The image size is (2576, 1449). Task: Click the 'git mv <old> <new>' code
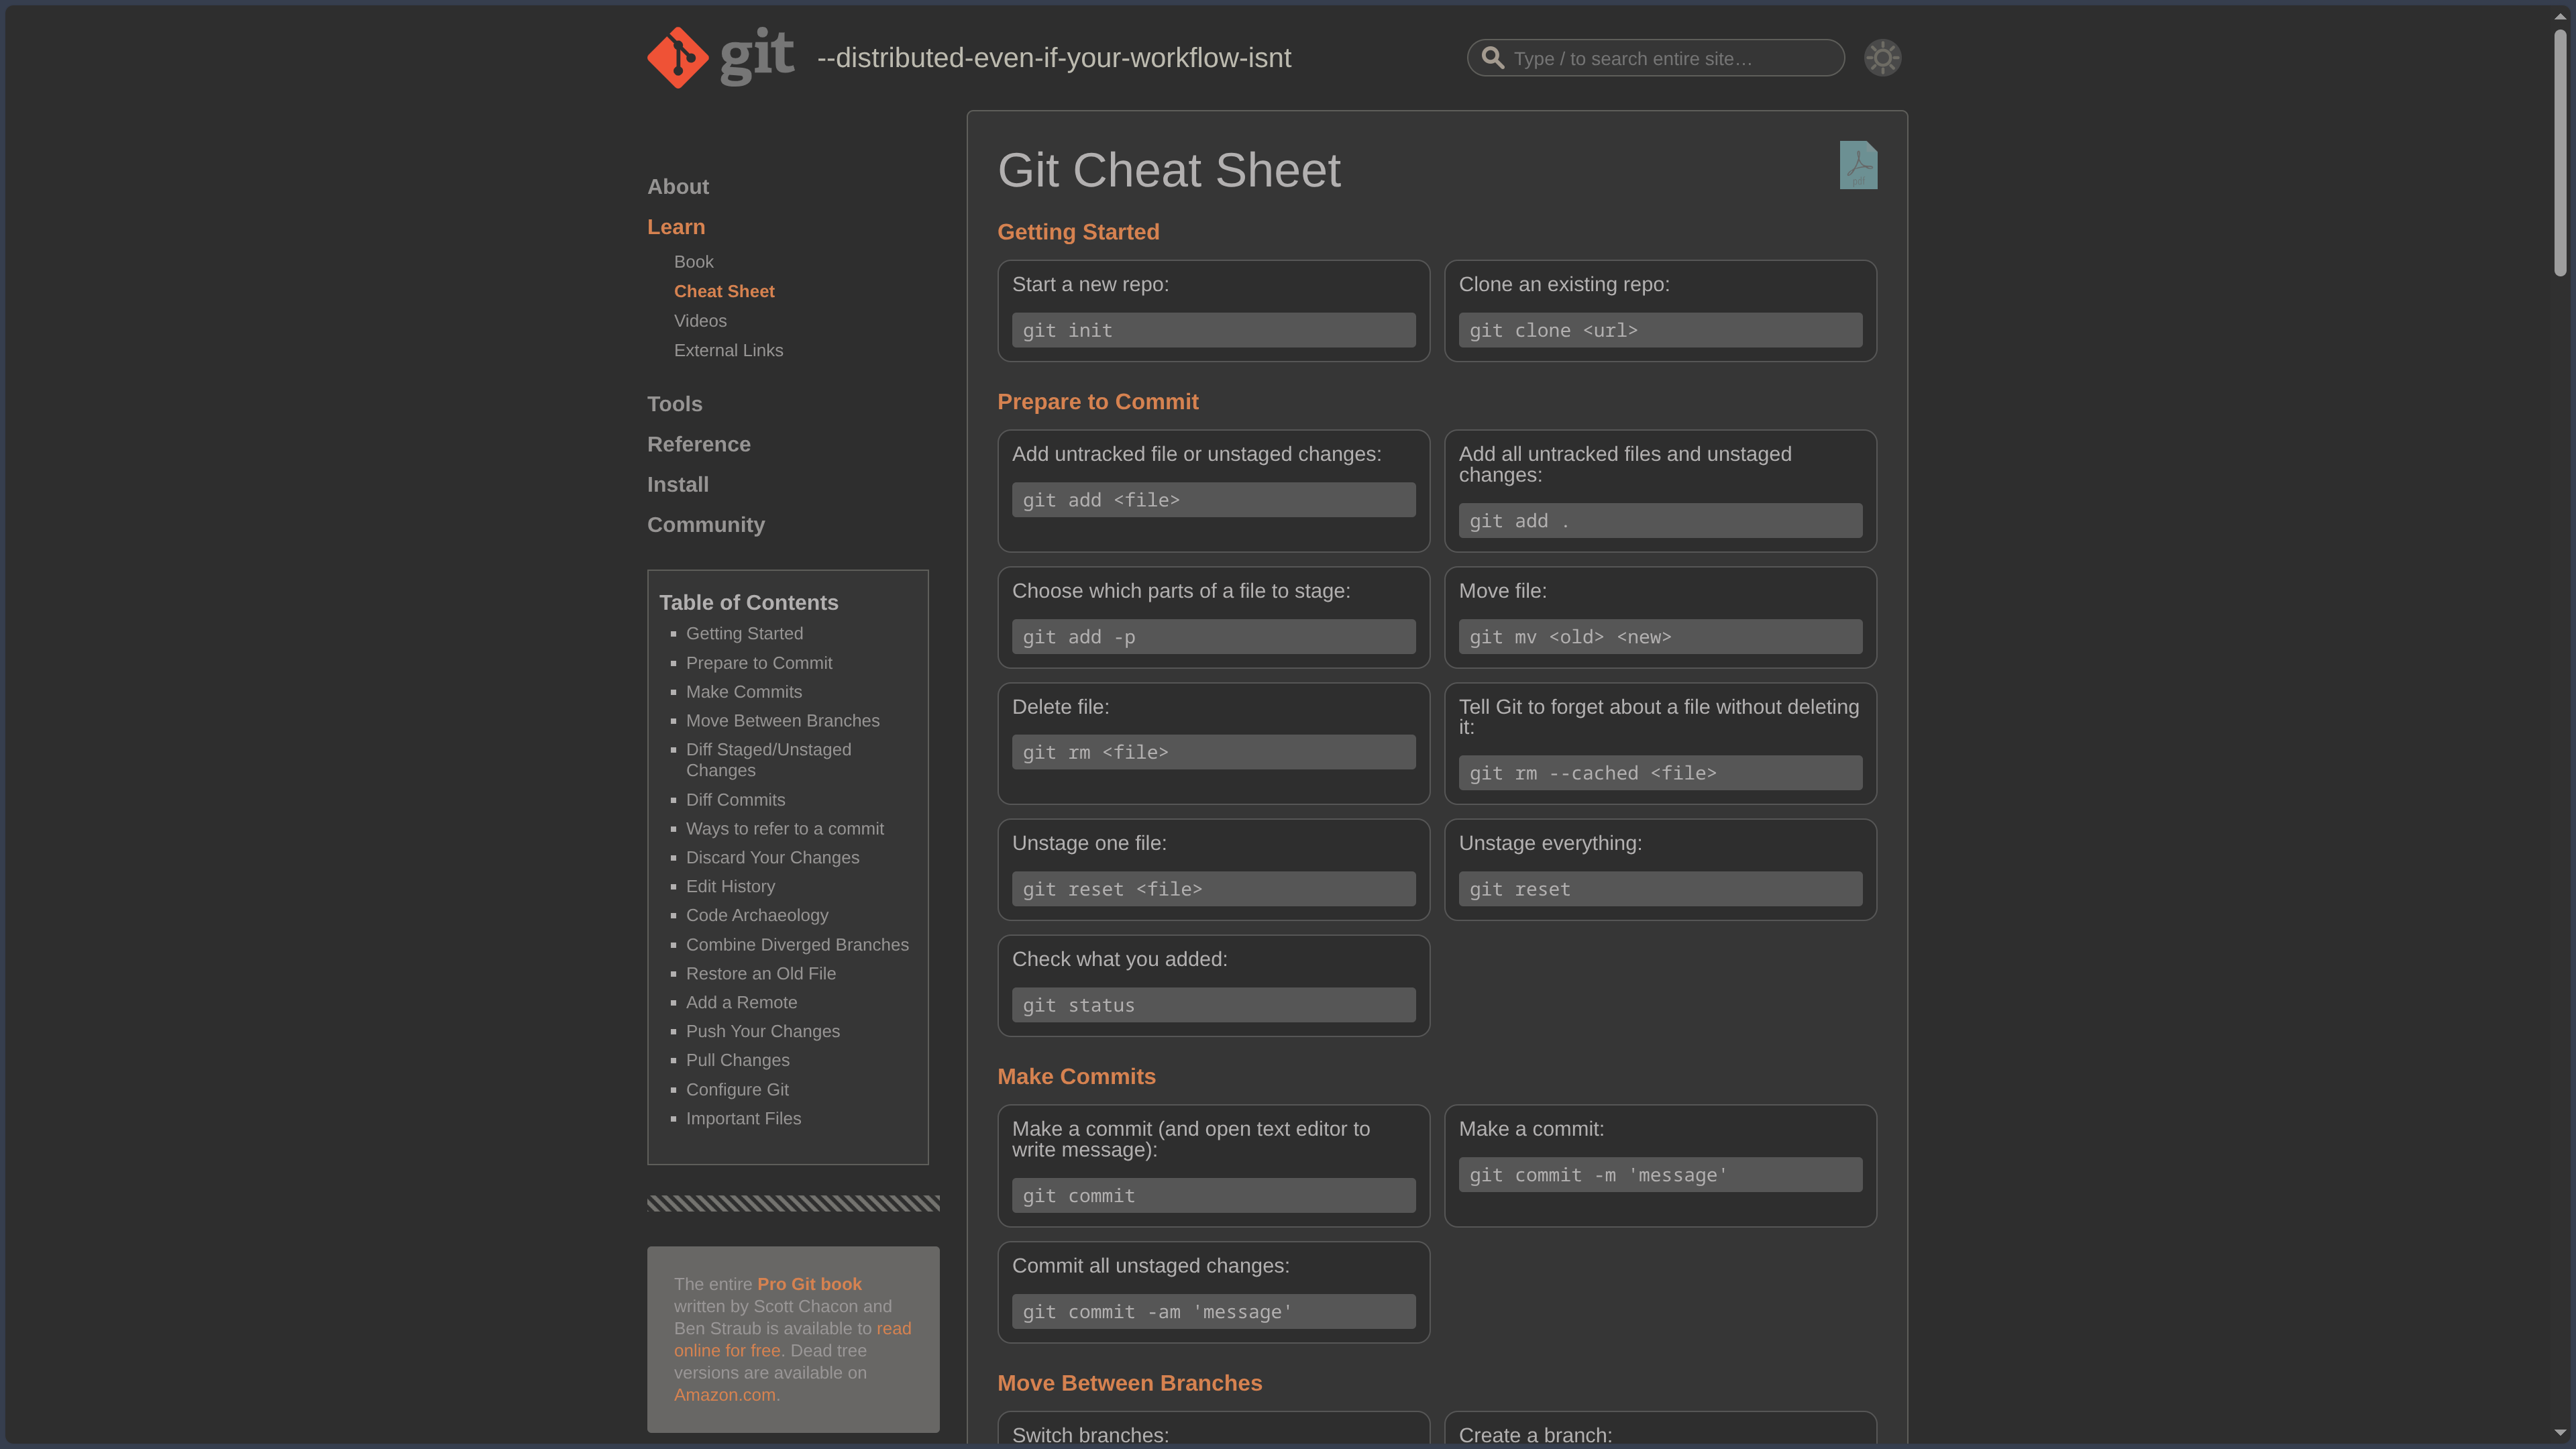pos(1660,637)
